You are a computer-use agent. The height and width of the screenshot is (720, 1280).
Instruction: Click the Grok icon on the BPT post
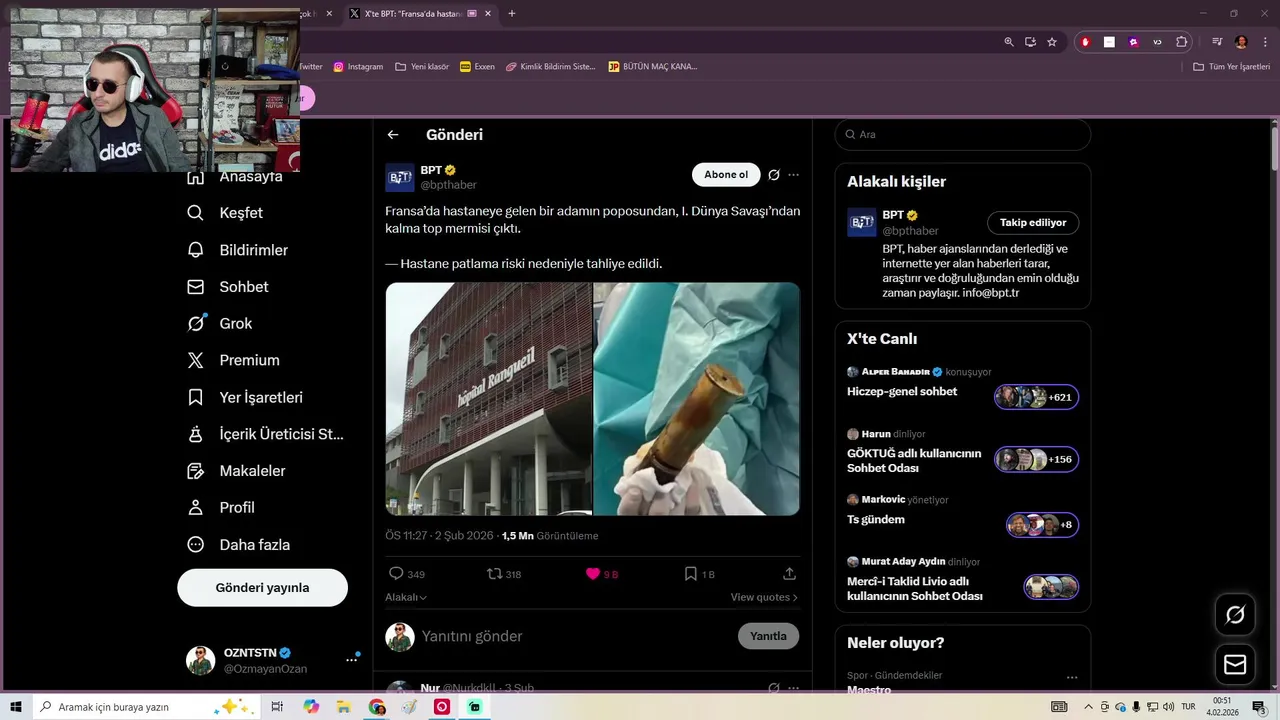coord(774,175)
